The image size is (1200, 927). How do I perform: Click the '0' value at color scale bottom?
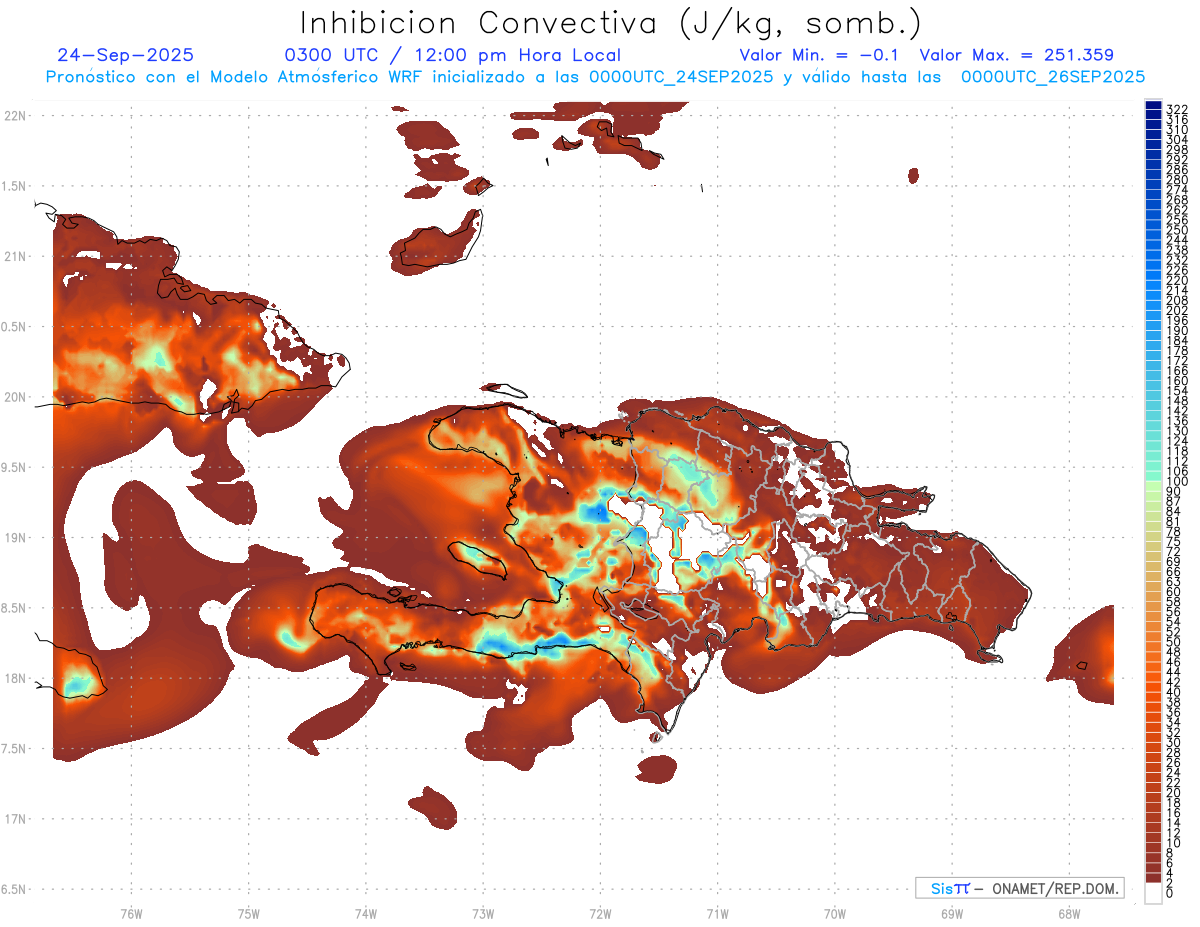pos(1170,892)
